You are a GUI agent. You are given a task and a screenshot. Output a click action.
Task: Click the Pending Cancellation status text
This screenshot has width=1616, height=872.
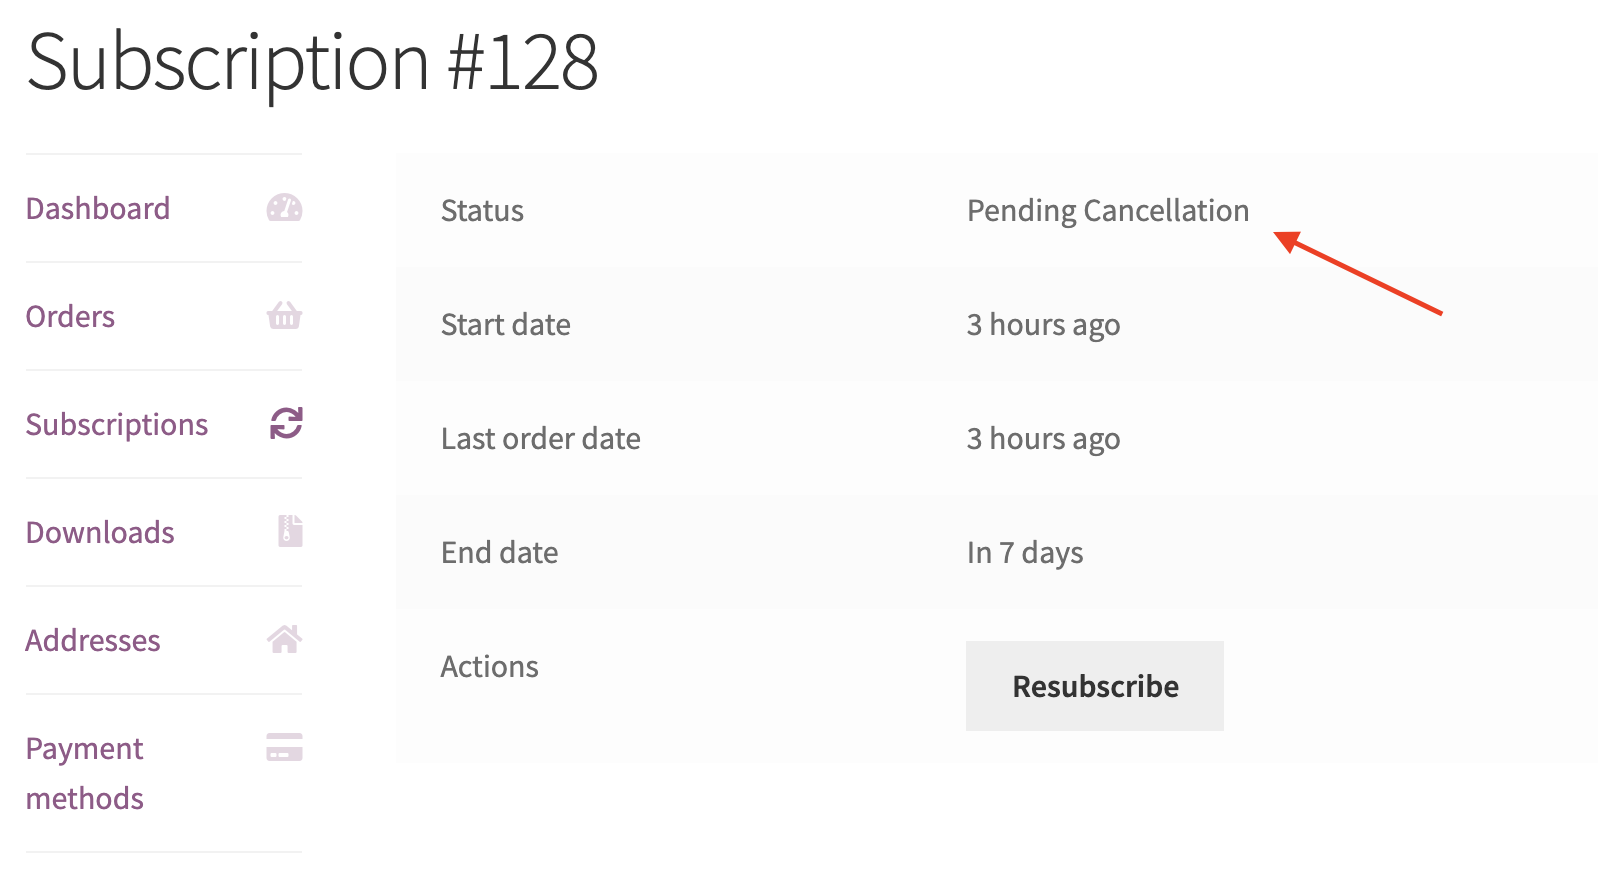pos(1107,211)
